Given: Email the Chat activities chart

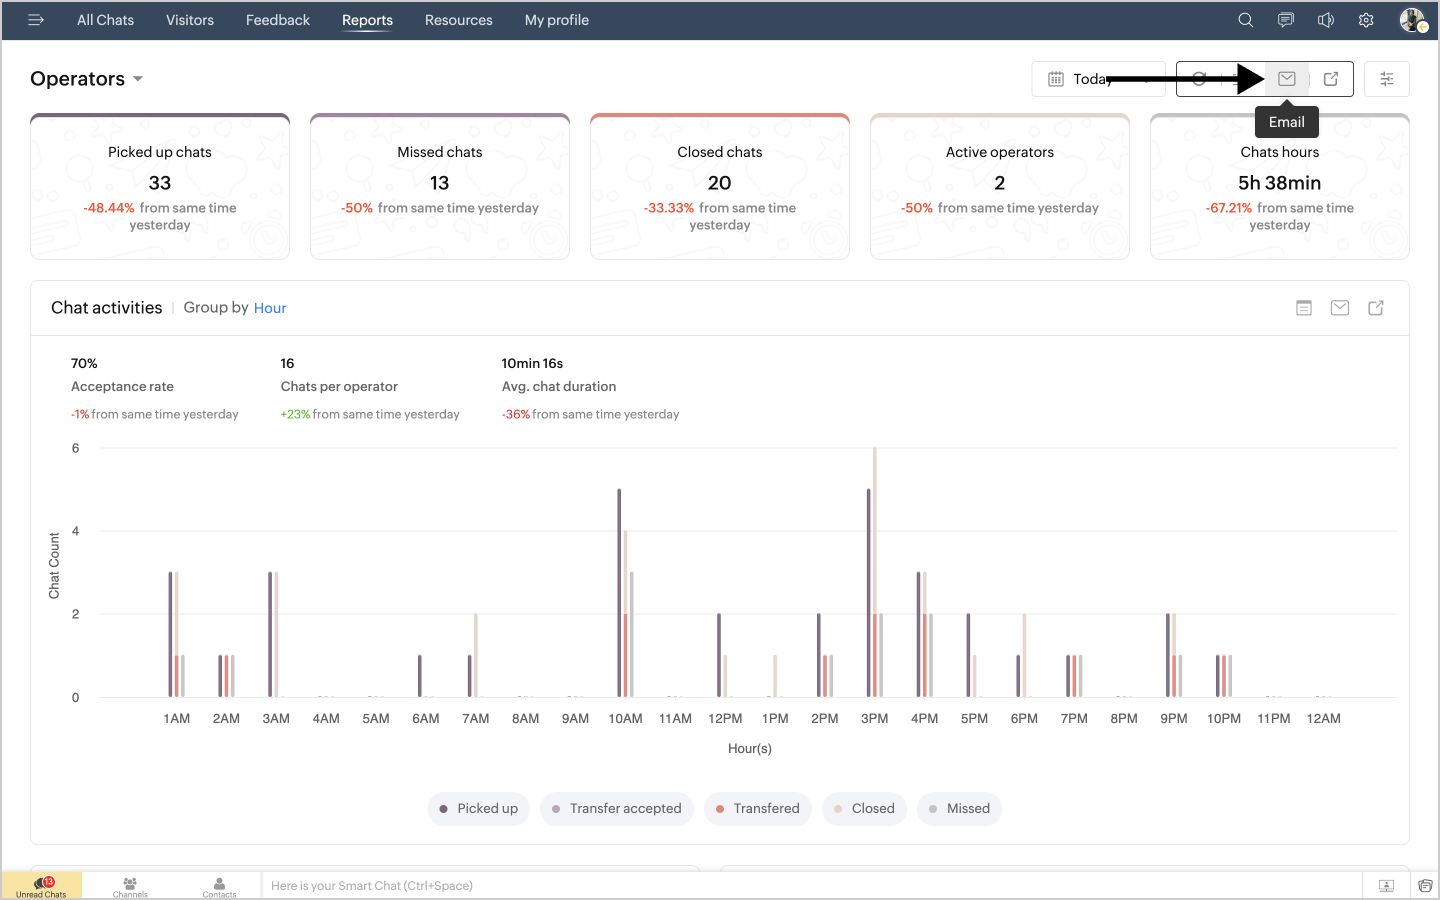Looking at the screenshot, I should (x=1340, y=308).
